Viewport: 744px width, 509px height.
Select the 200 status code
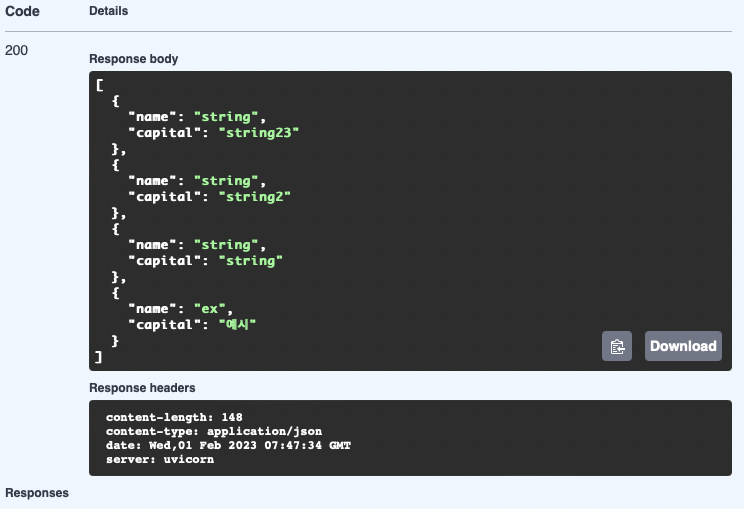pyautogui.click(x=16, y=50)
